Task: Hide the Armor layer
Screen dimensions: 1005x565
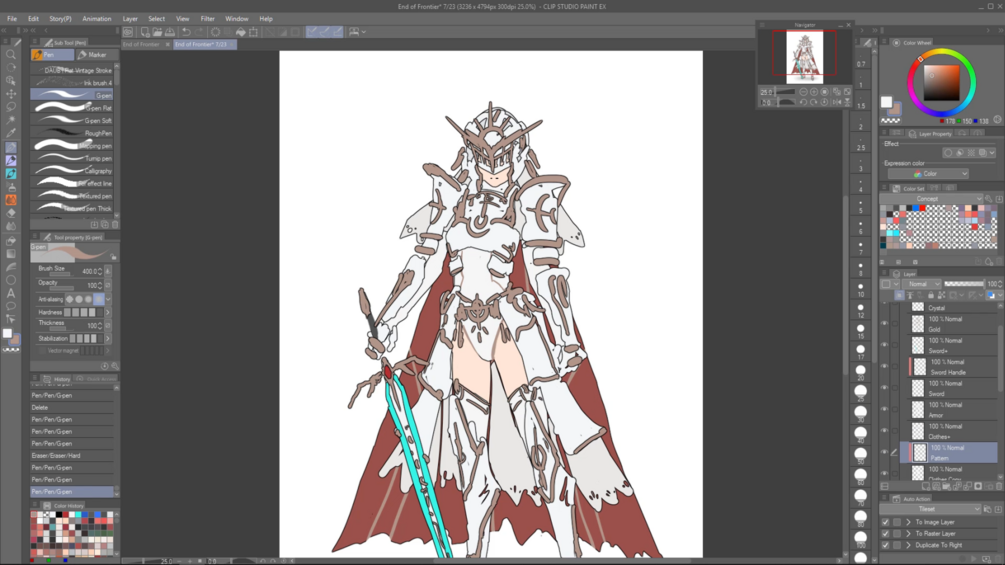Action: click(x=885, y=409)
